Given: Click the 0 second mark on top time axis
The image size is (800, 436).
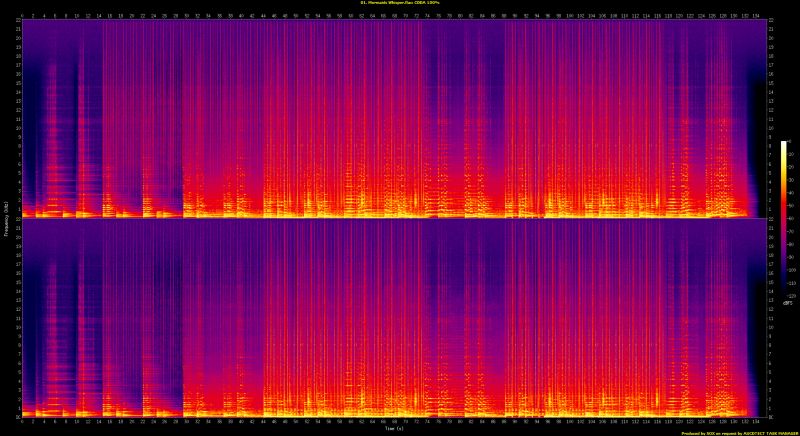Looking at the screenshot, I should [21, 16].
